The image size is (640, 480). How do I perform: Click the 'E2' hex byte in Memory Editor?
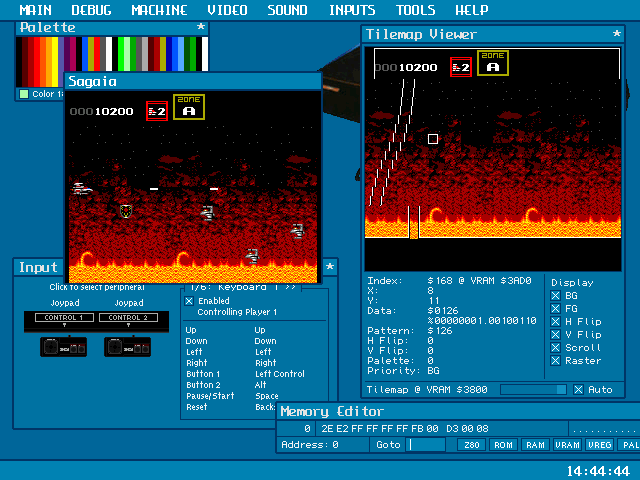[x=342, y=429]
